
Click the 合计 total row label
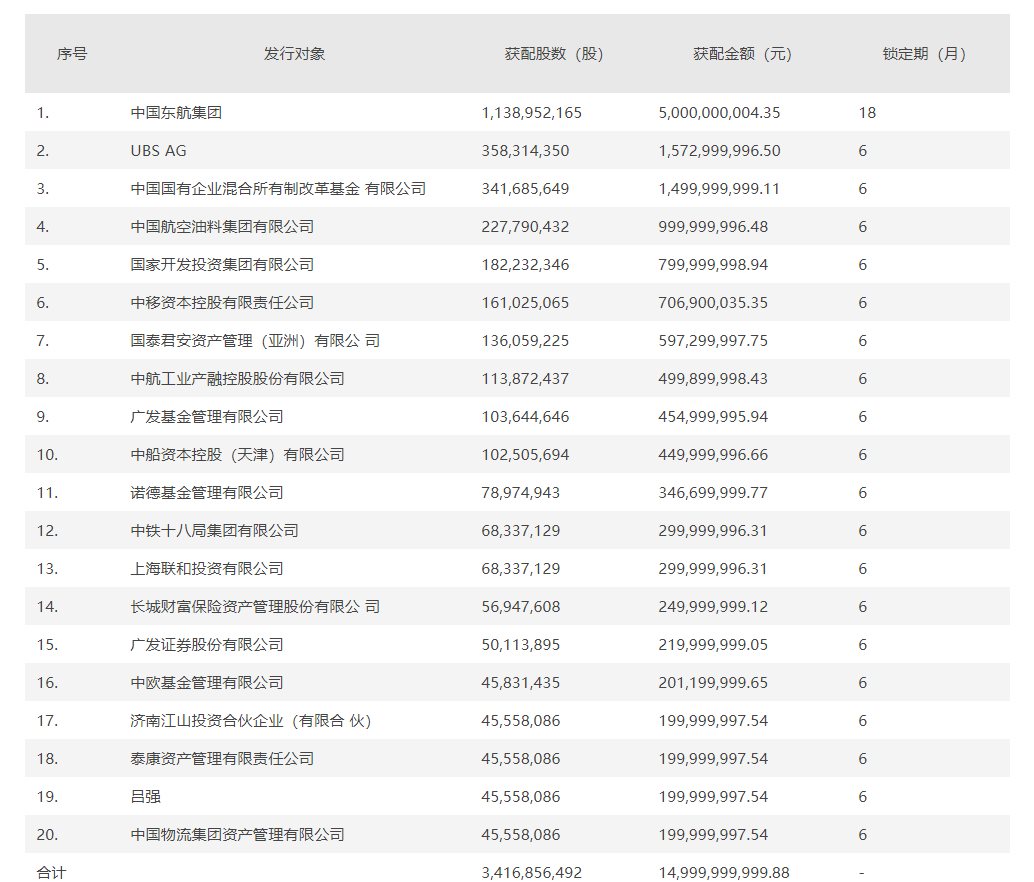point(51,873)
